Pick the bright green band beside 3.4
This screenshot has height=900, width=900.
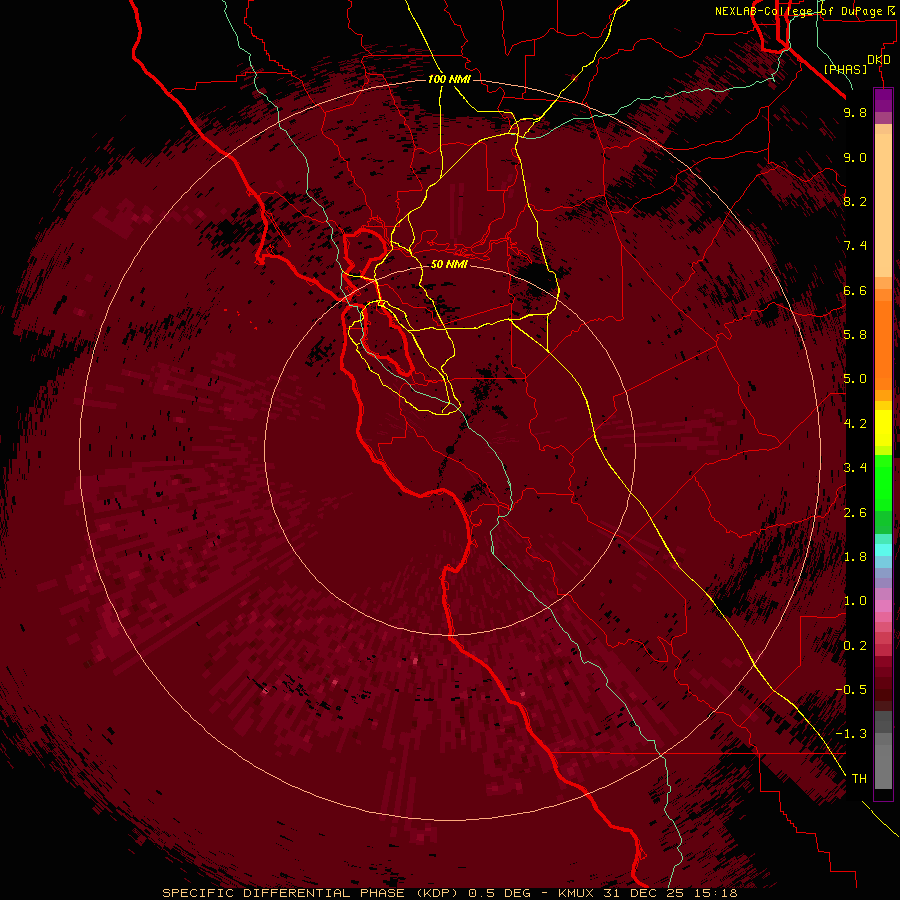click(x=883, y=482)
